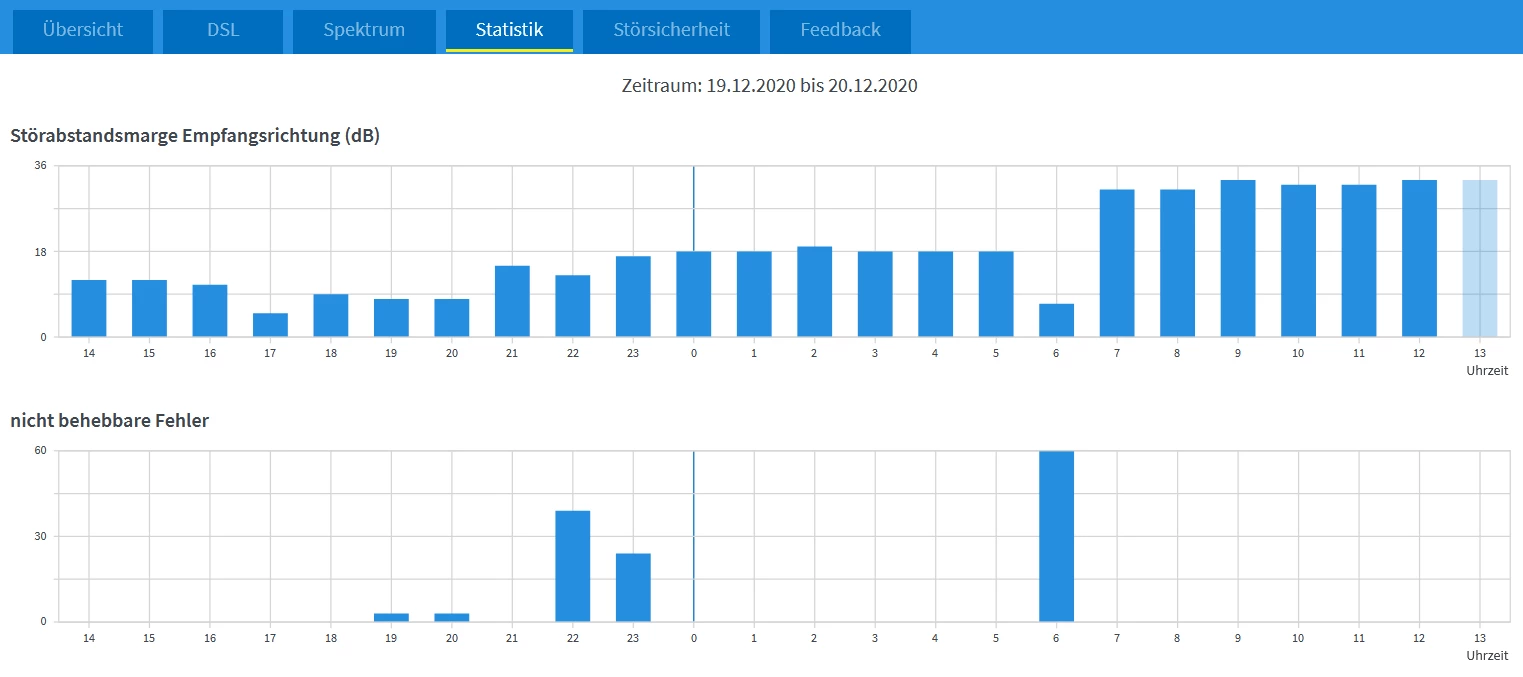This screenshot has width=1523, height=677.
Task: Click the hour 10 bar in Störabstandsmarge chart
Action: pyautogui.click(x=1298, y=261)
